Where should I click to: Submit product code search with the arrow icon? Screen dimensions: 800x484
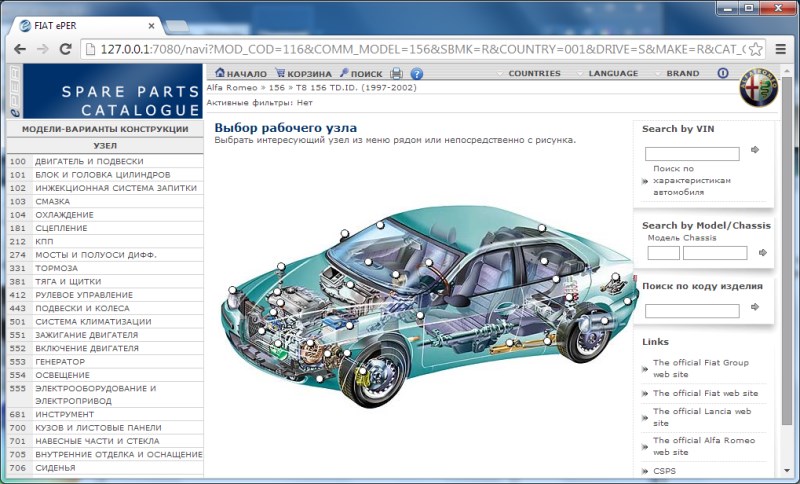(756, 308)
